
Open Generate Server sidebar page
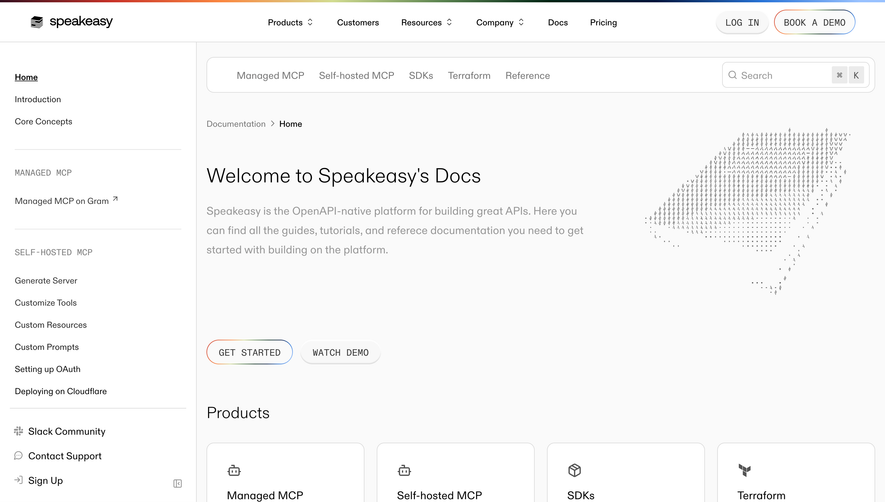click(46, 281)
